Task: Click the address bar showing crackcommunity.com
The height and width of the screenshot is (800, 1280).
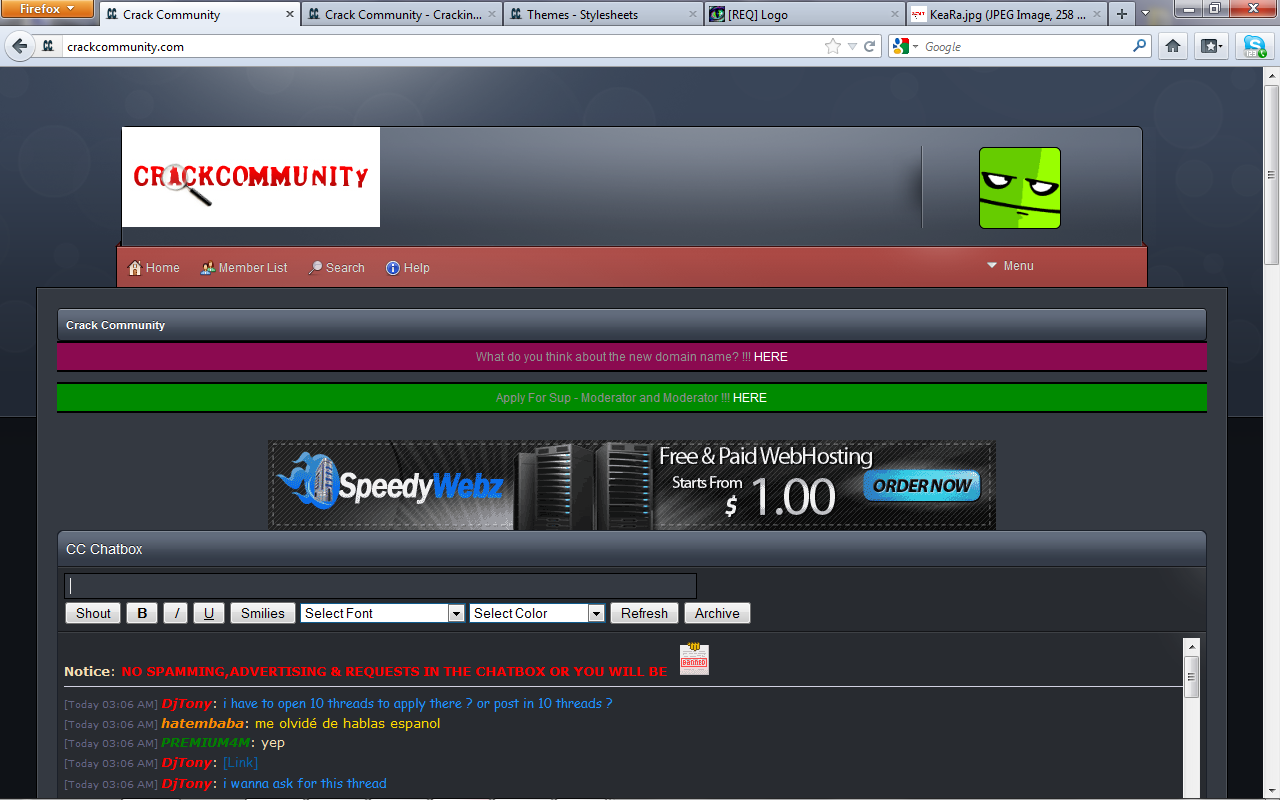Action: [x=440, y=46]
